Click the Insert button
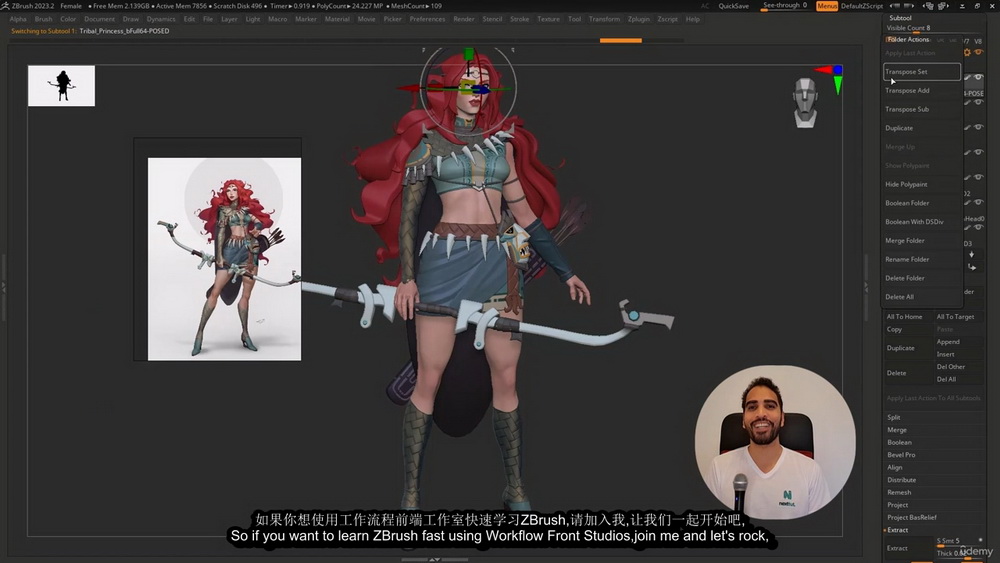This screenshot has width=1000, height=563. 959,354
